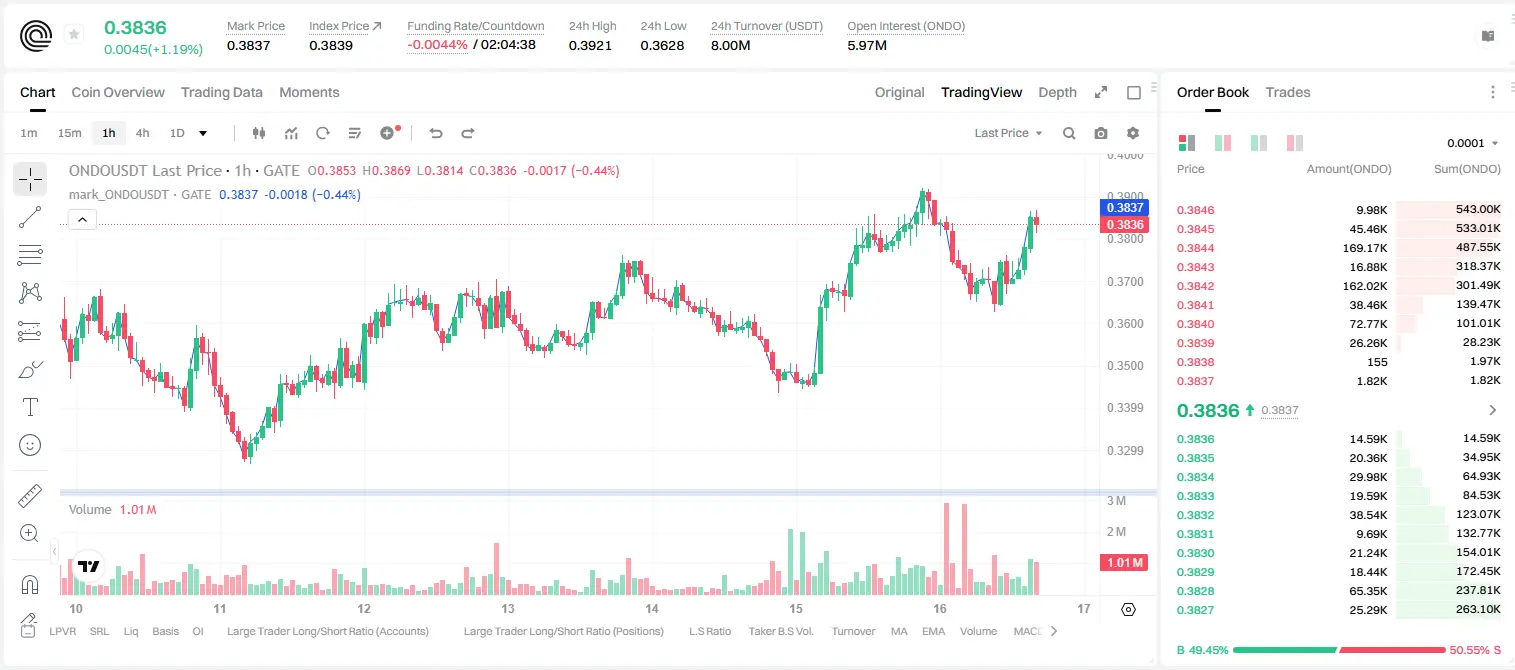Expand chart to fullscreen
Image resolution: width=1515 pixels, height=670 pixels.
[x=1101, y=92]
